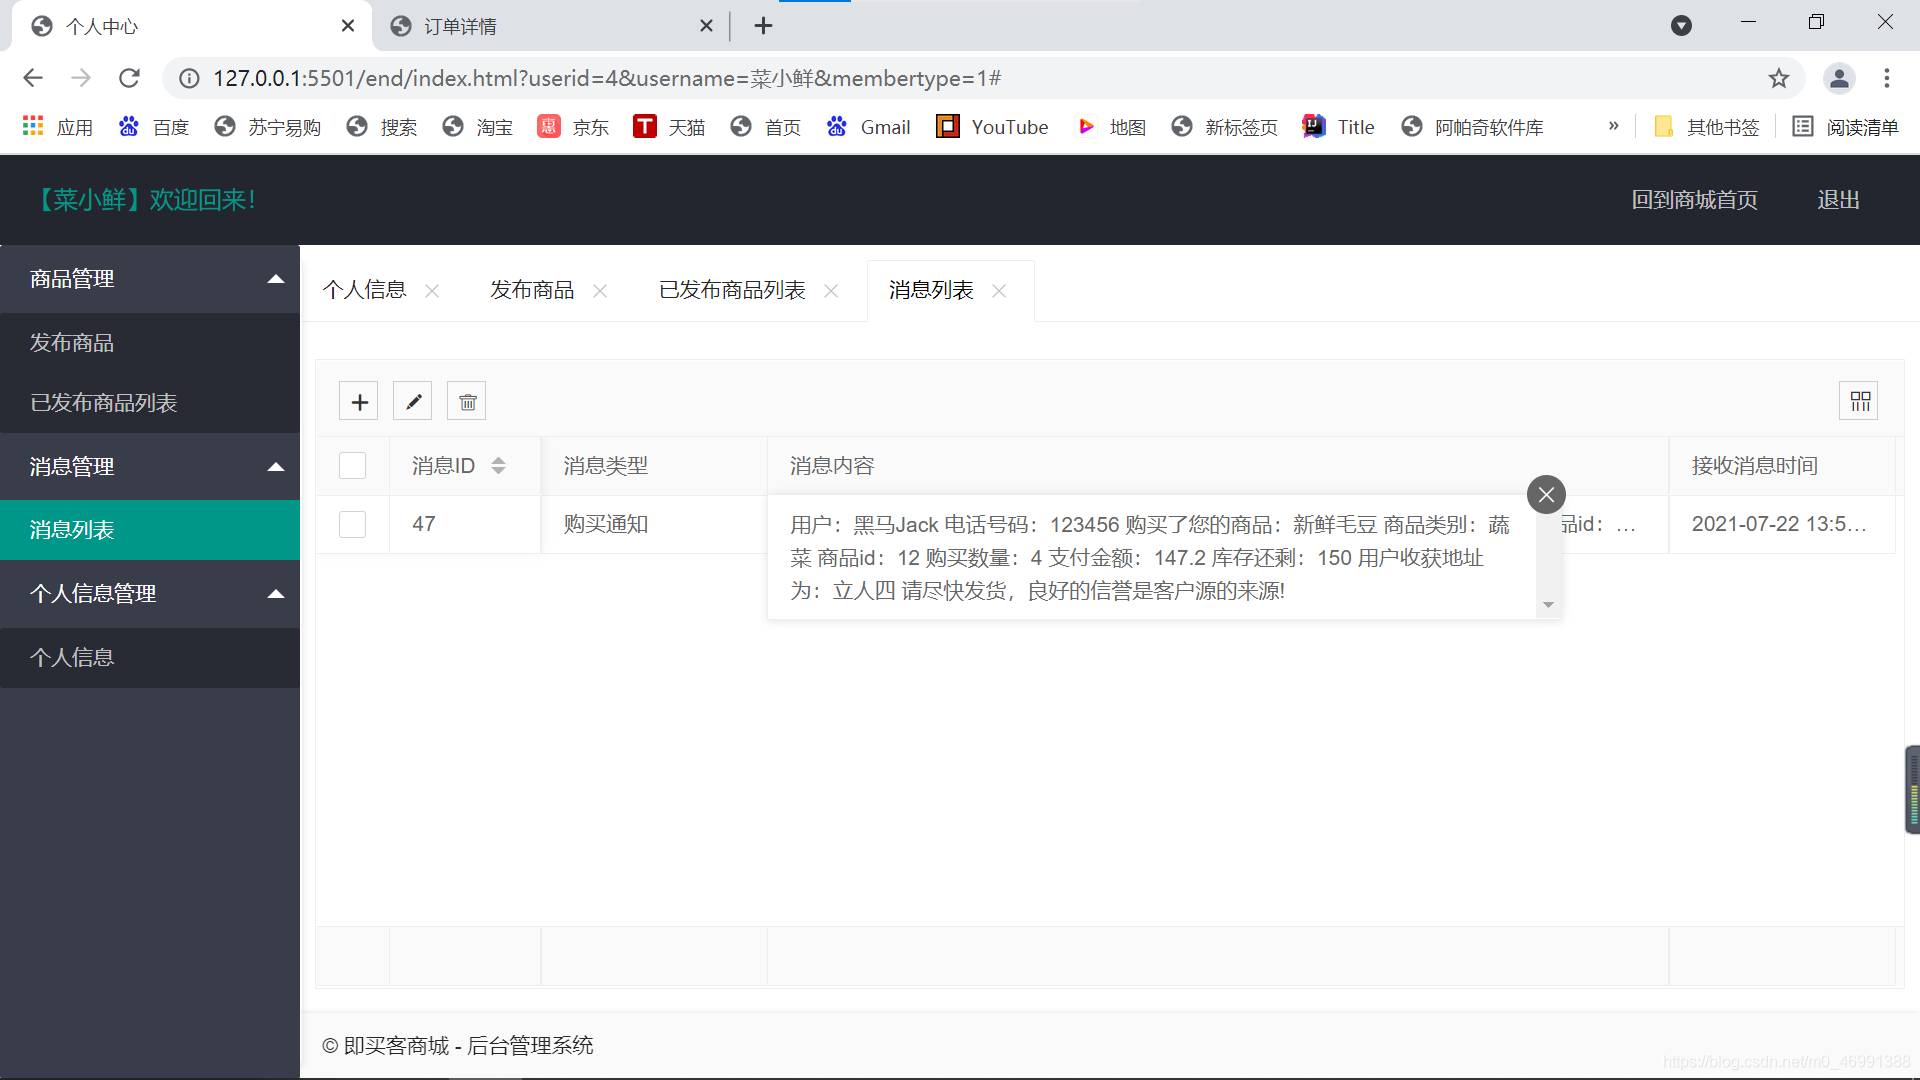This screenshot has height=1080, width=1920.
Task: Click the add new message icon
Action: click(359, 402)
